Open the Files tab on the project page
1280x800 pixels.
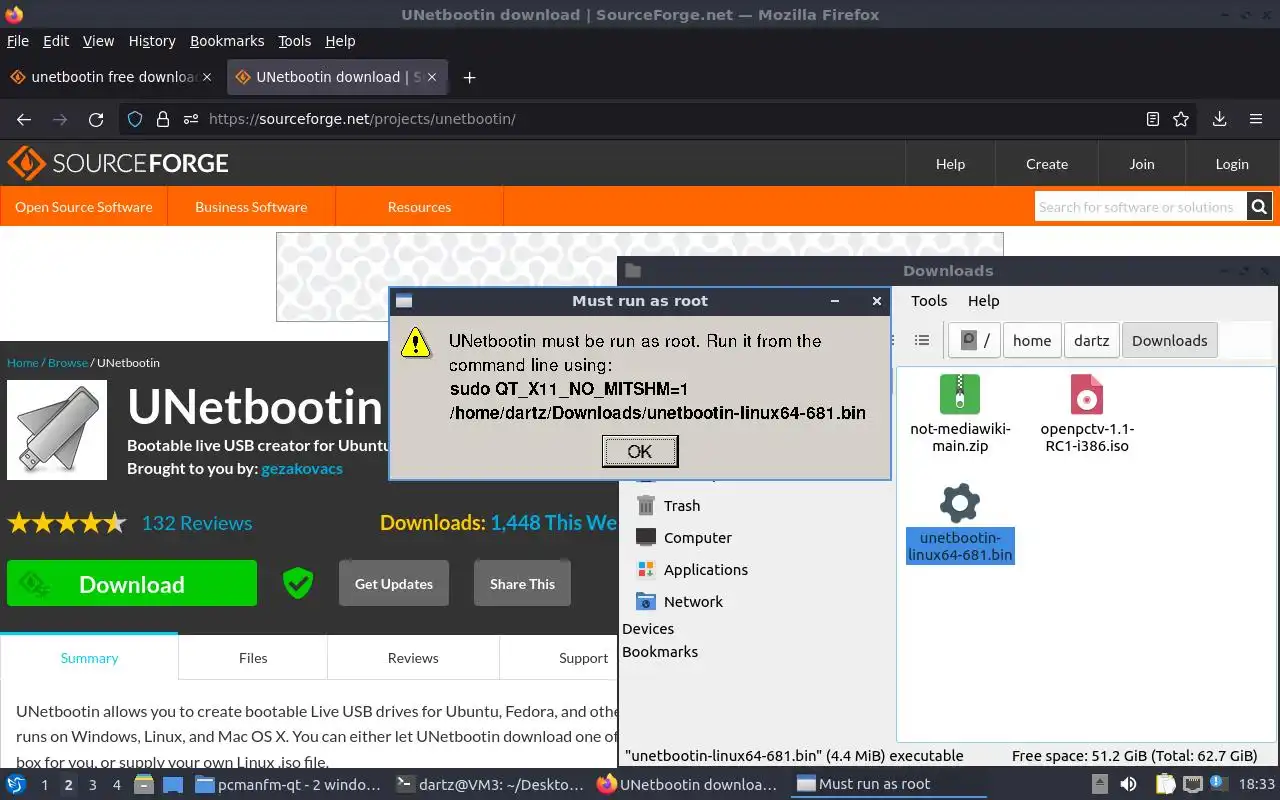tap(253, 658)
